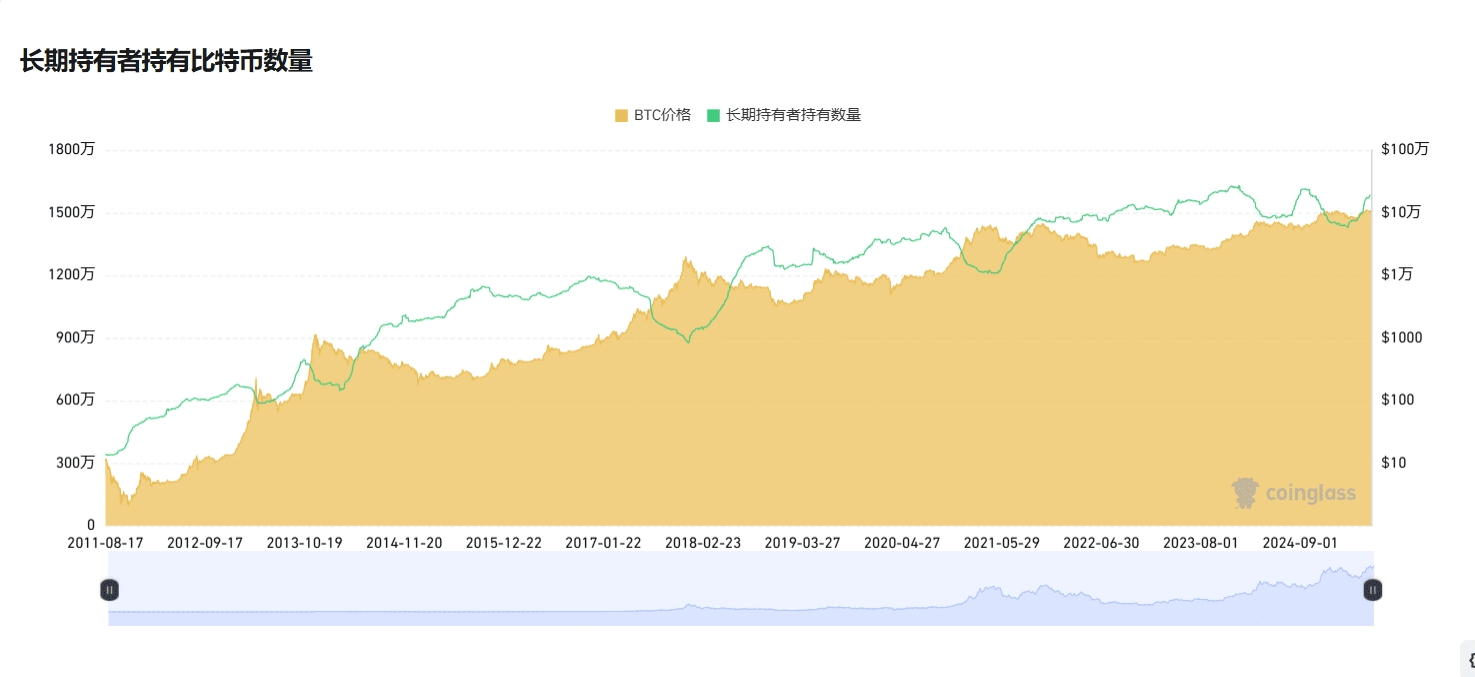The width and height of the screenshot is (1475, 677).
Task: Click the 2015-12-22 date axis label
Action: coord(504,543)
